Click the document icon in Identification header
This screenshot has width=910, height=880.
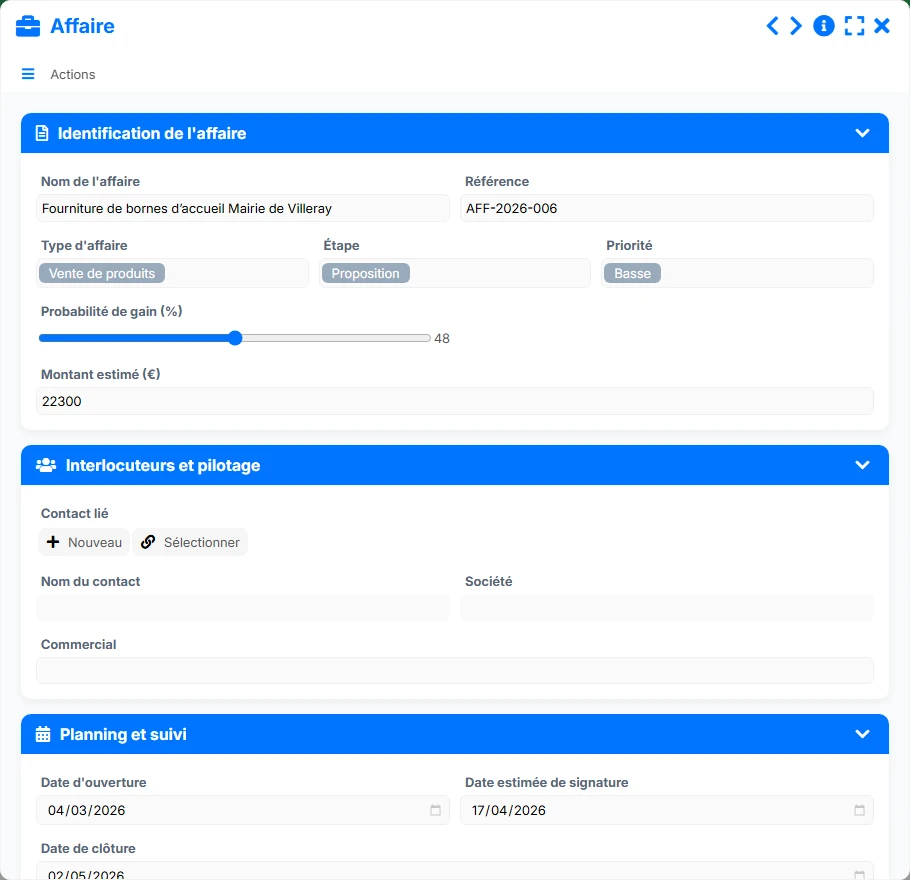[42, 134]
